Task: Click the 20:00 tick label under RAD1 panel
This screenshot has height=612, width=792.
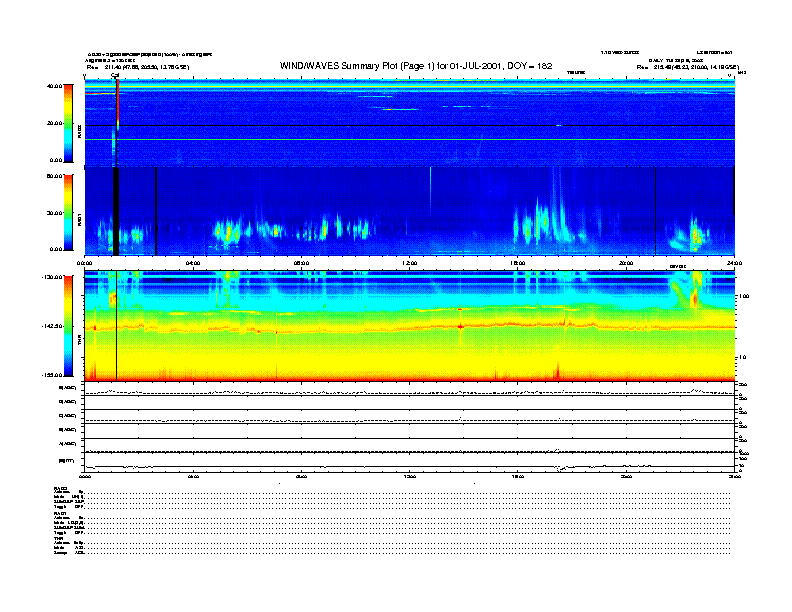Action: coord(626,263)
